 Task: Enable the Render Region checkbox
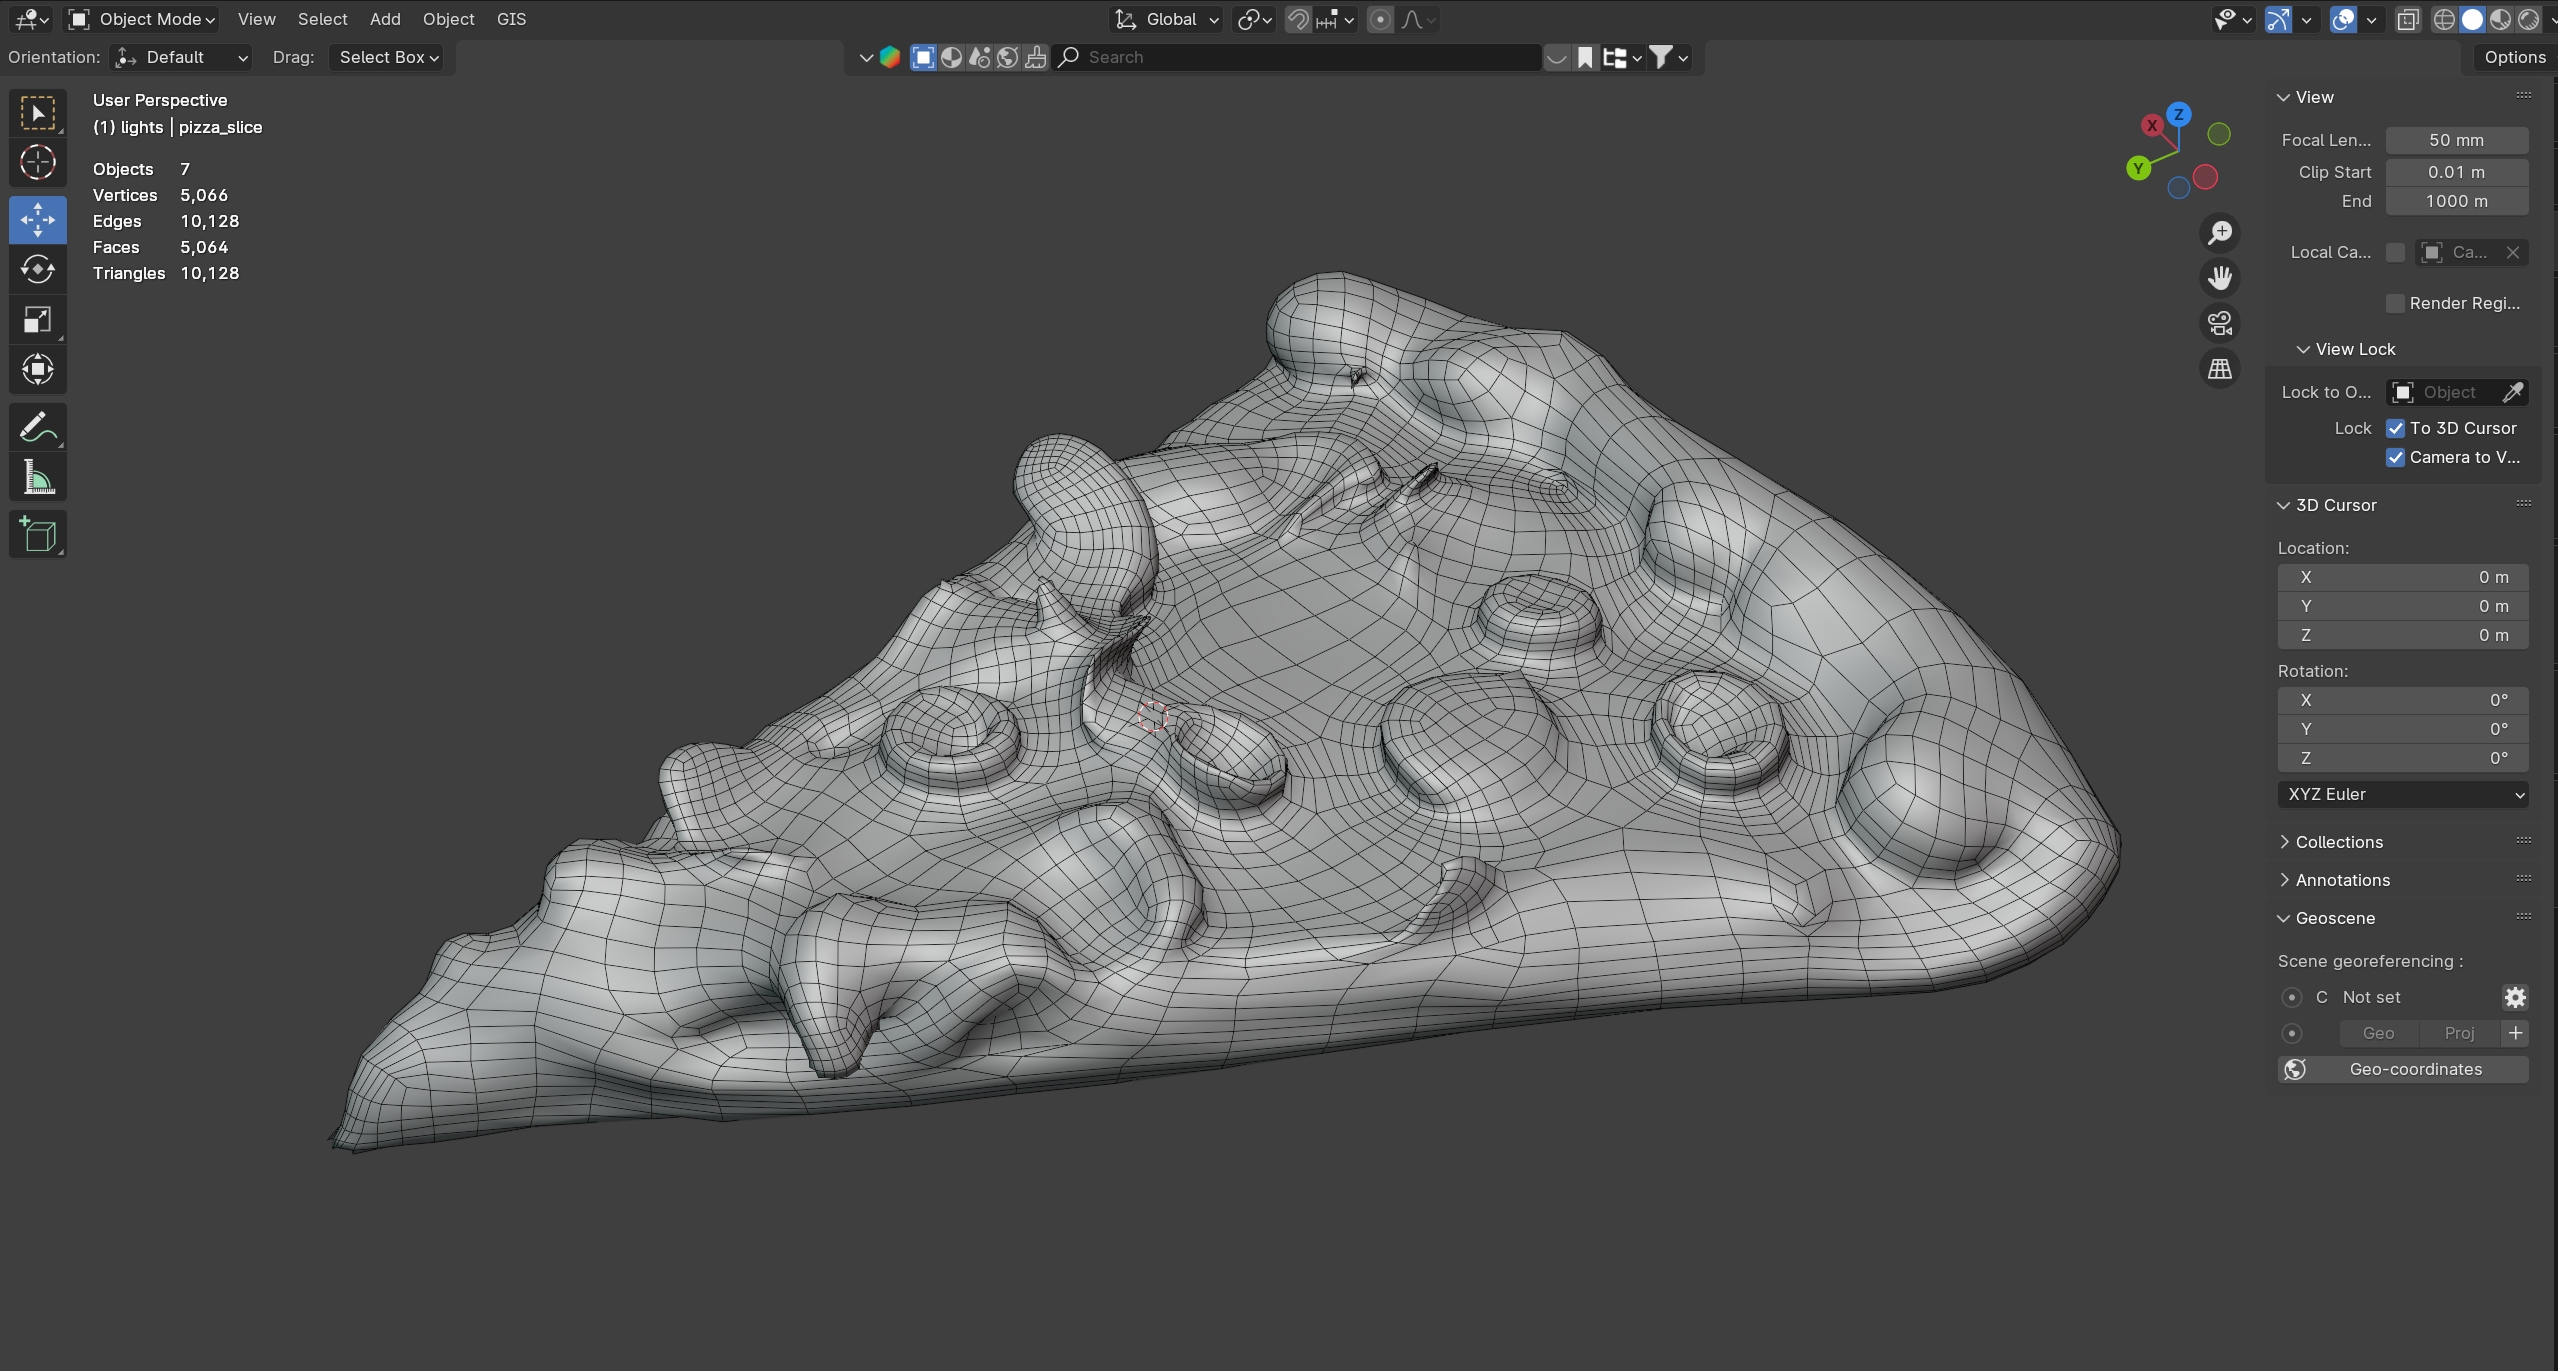tap(2396, 303)
